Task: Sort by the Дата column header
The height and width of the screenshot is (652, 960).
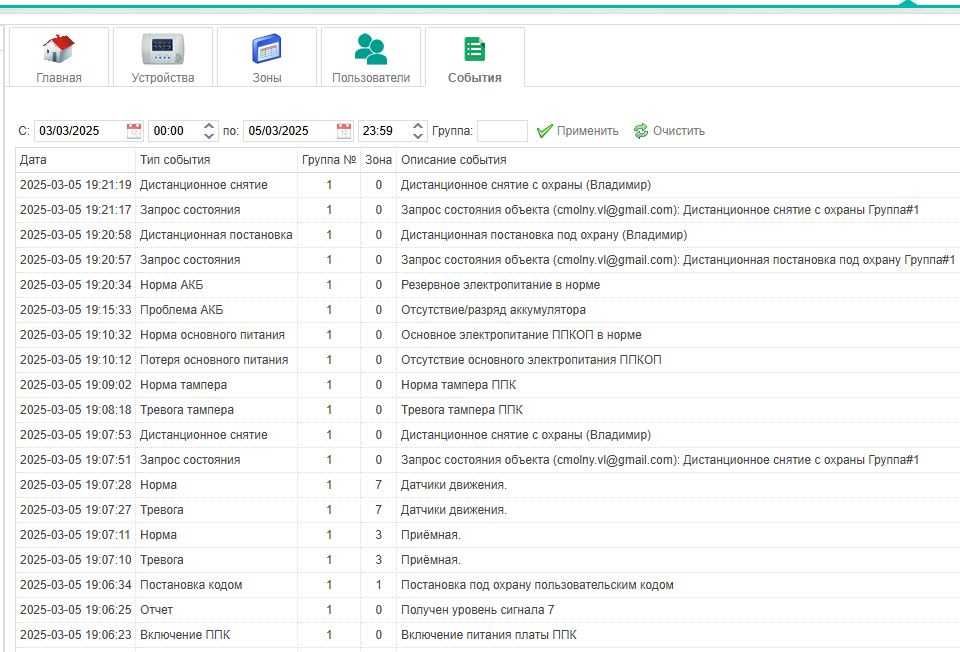Action: [75, 160]
